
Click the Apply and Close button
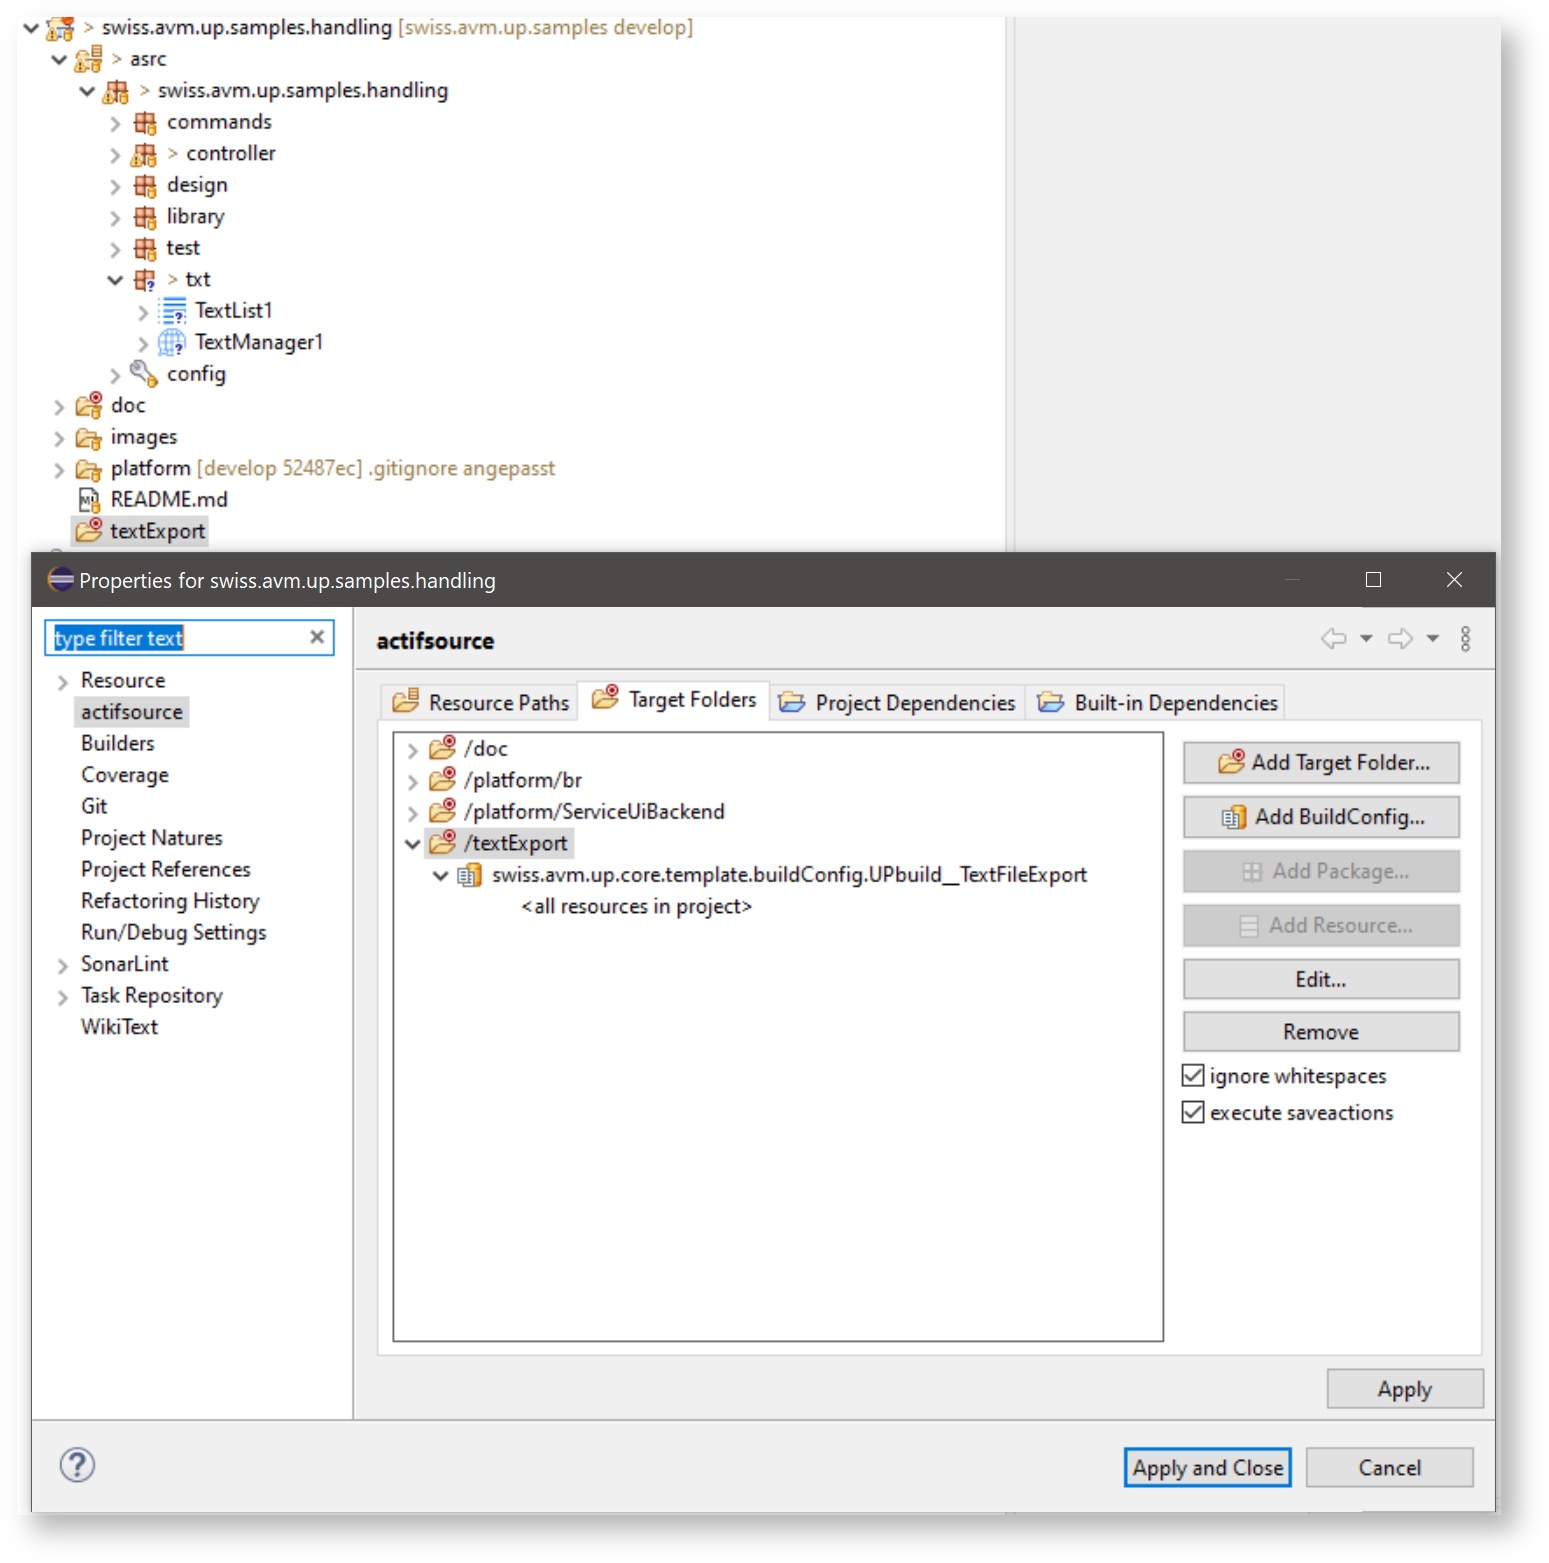click(x=1207, y=1468)
